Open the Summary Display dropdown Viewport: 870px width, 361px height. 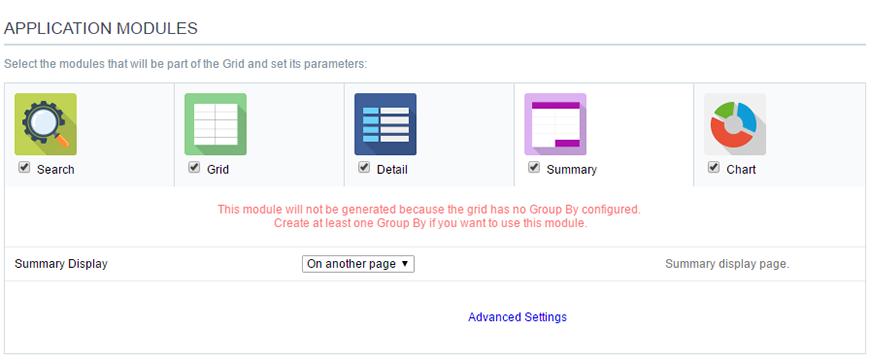(x=358, y=264)
